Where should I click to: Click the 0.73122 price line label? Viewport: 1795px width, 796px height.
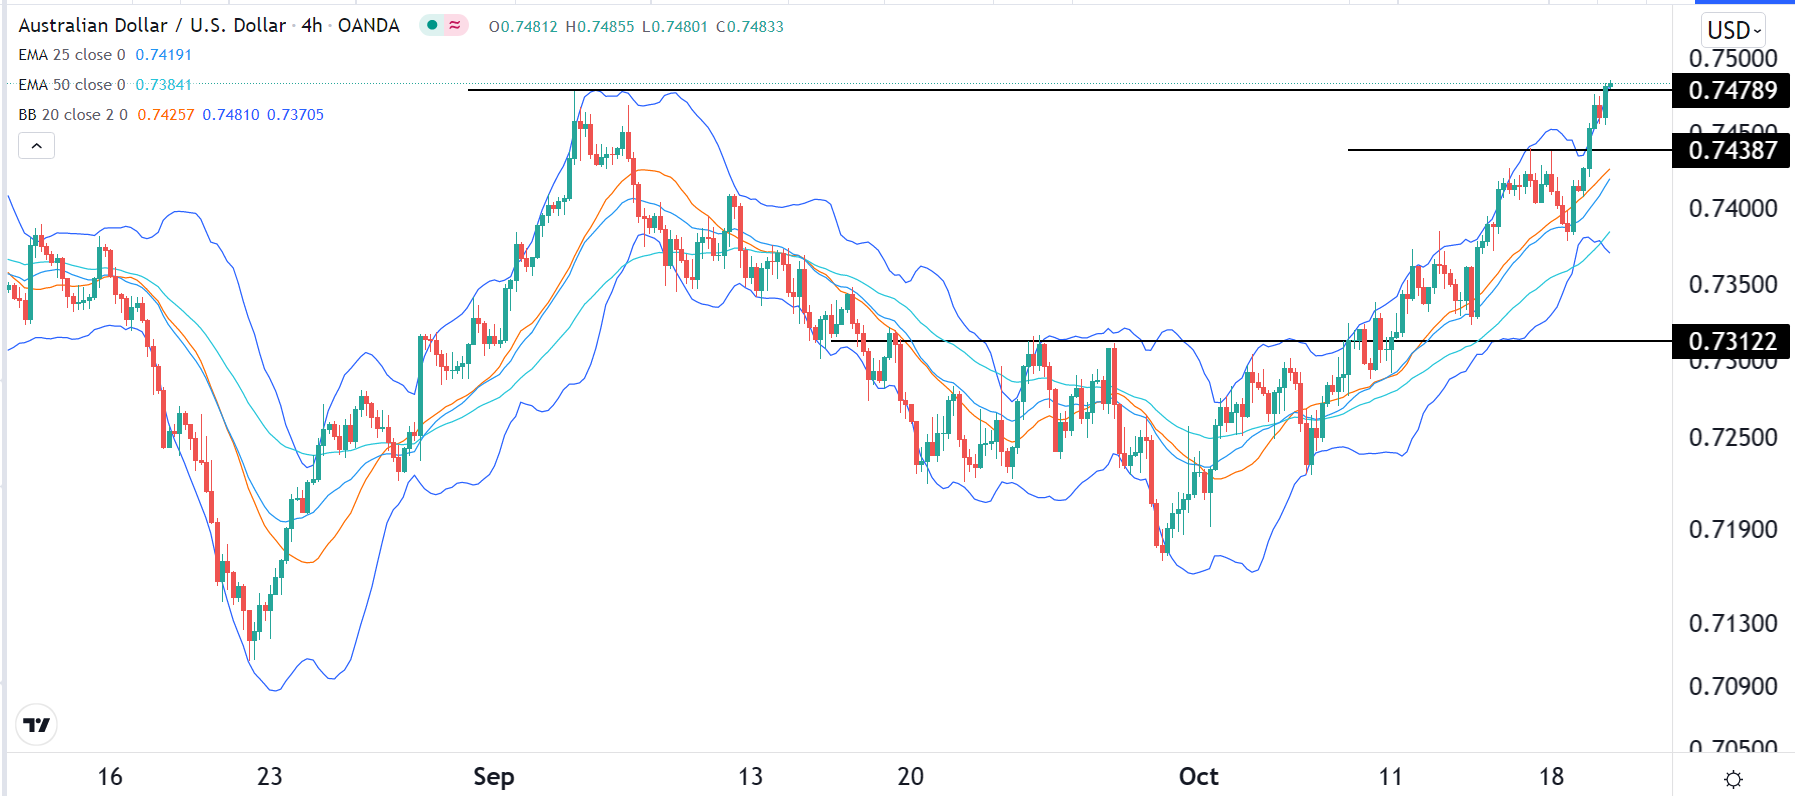(1732, 341)
